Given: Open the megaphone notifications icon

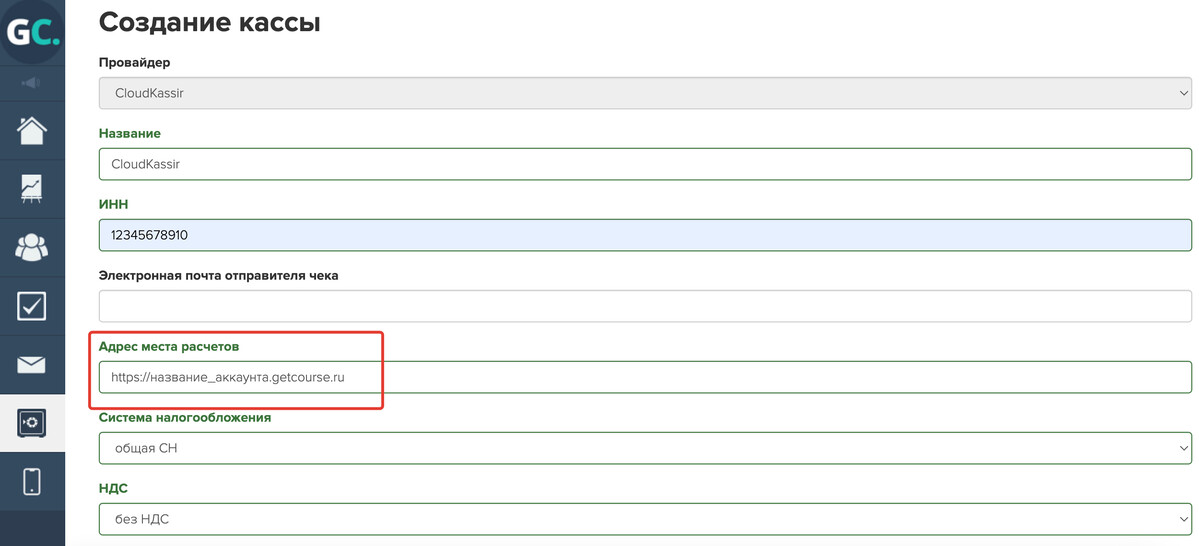Looking at the screenshot, I should pos(31,83).
